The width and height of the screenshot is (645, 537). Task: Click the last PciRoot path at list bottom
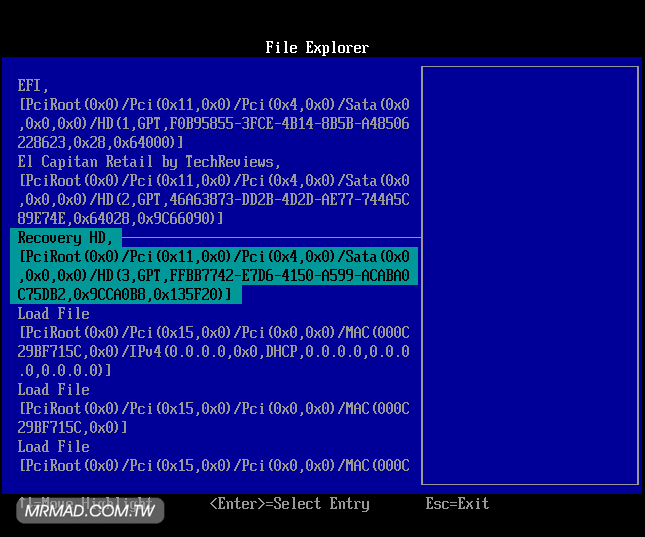point(213,466)
